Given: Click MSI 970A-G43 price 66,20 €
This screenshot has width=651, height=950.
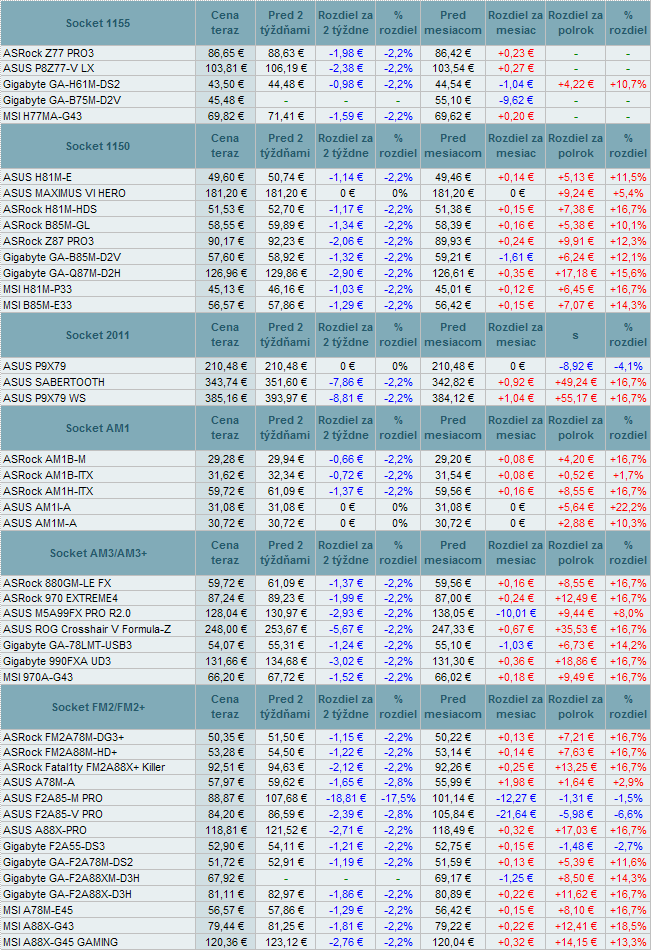Looking at the screenshot, I should tap(226, 677).
